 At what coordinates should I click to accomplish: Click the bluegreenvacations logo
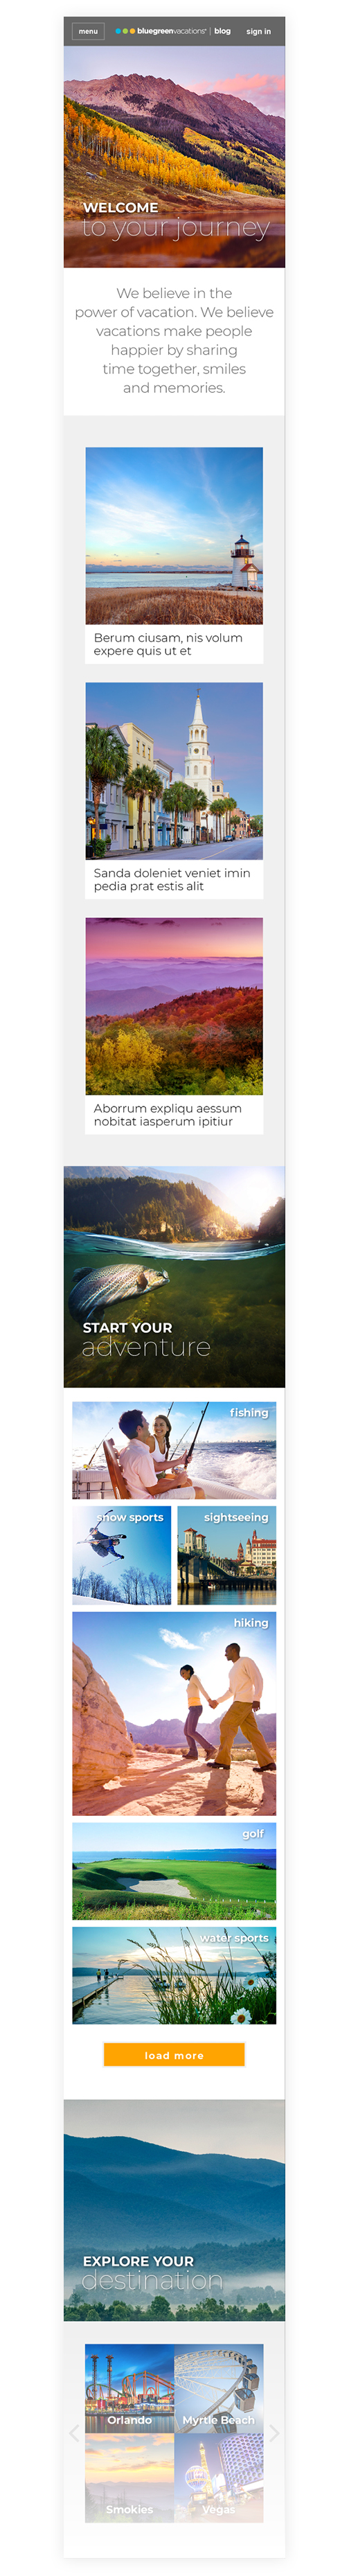pos(161,31)
